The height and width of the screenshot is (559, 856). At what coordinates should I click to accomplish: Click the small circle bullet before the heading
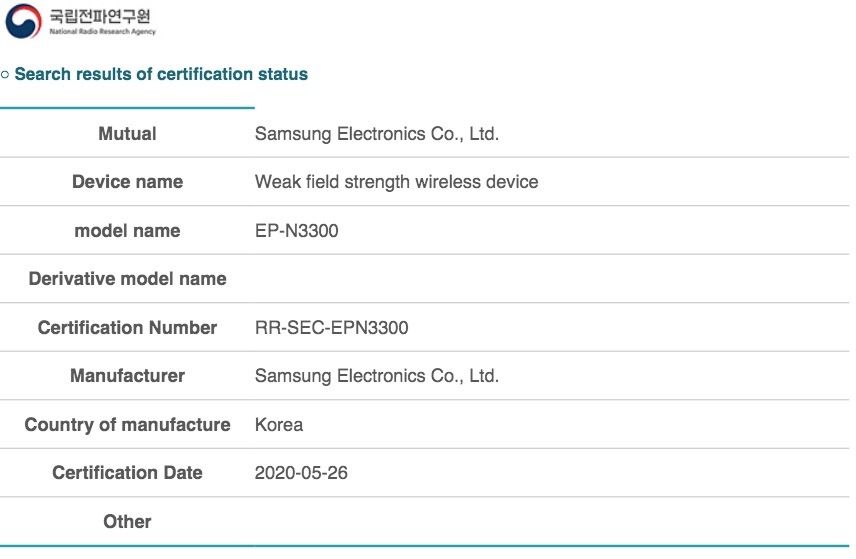[5, 75]
